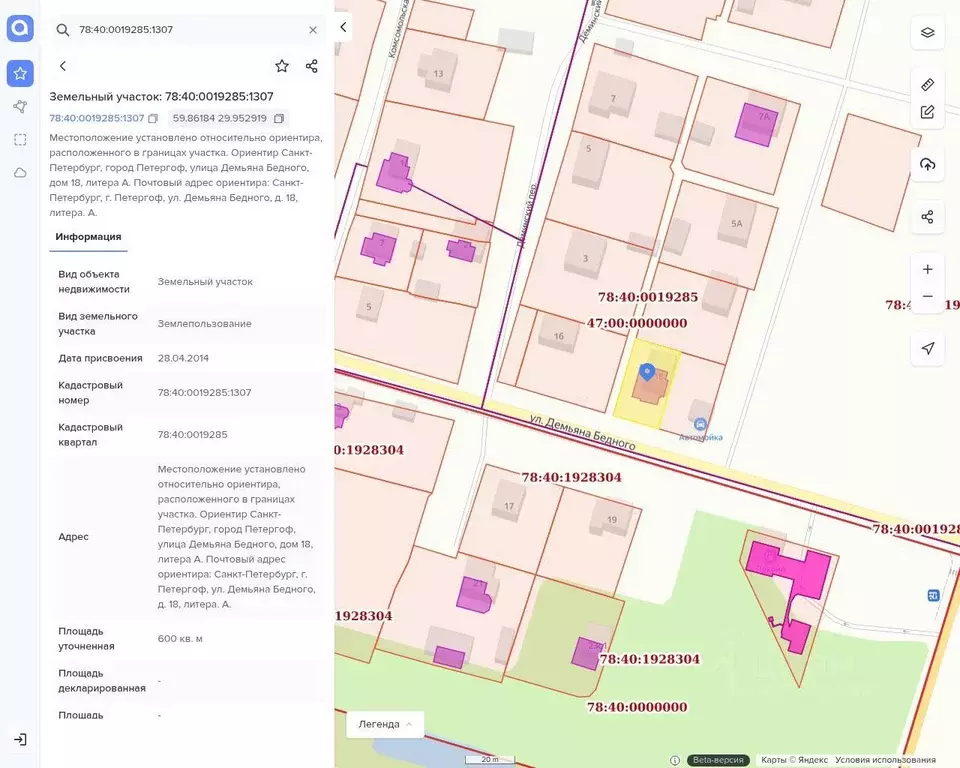Copy the cadastral number 78:40:0019285:1307
This screenshot has height=768, width=960.
pos(153,118)
